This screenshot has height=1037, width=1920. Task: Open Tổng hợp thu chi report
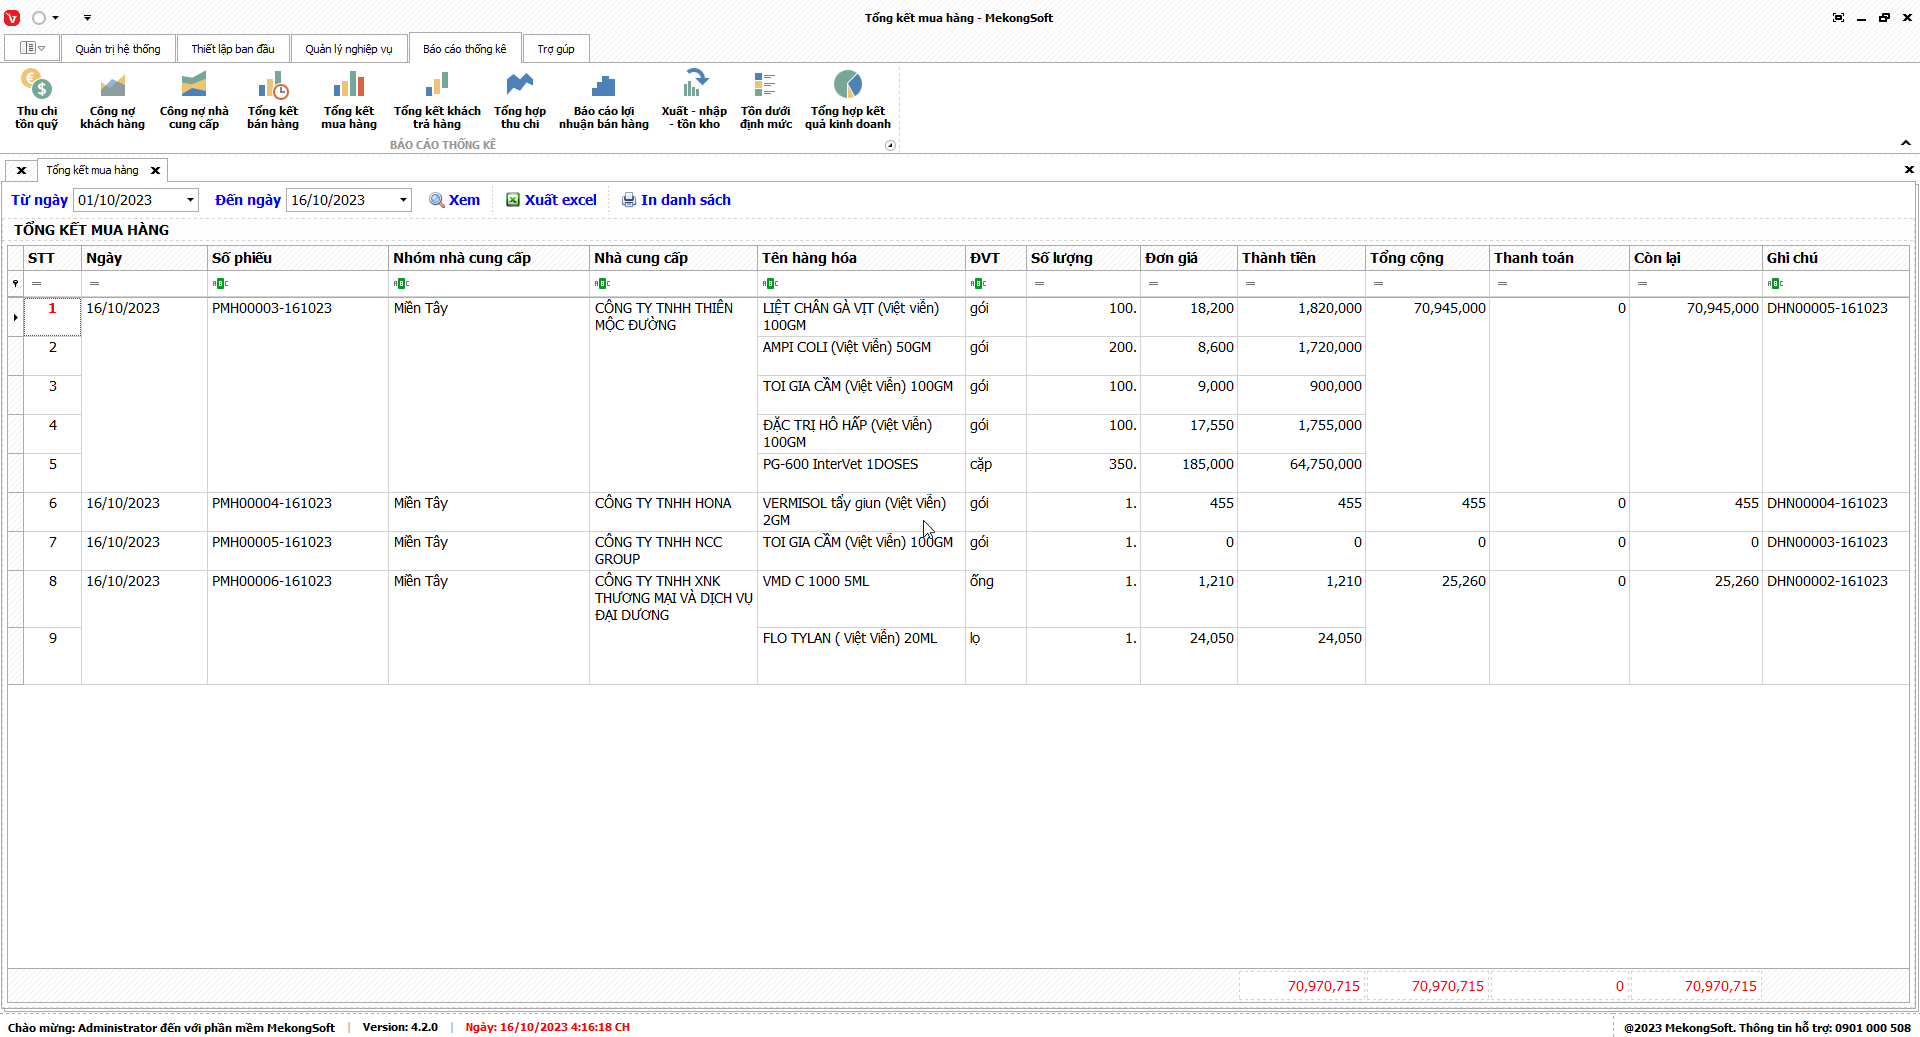(x=520, y=99)
